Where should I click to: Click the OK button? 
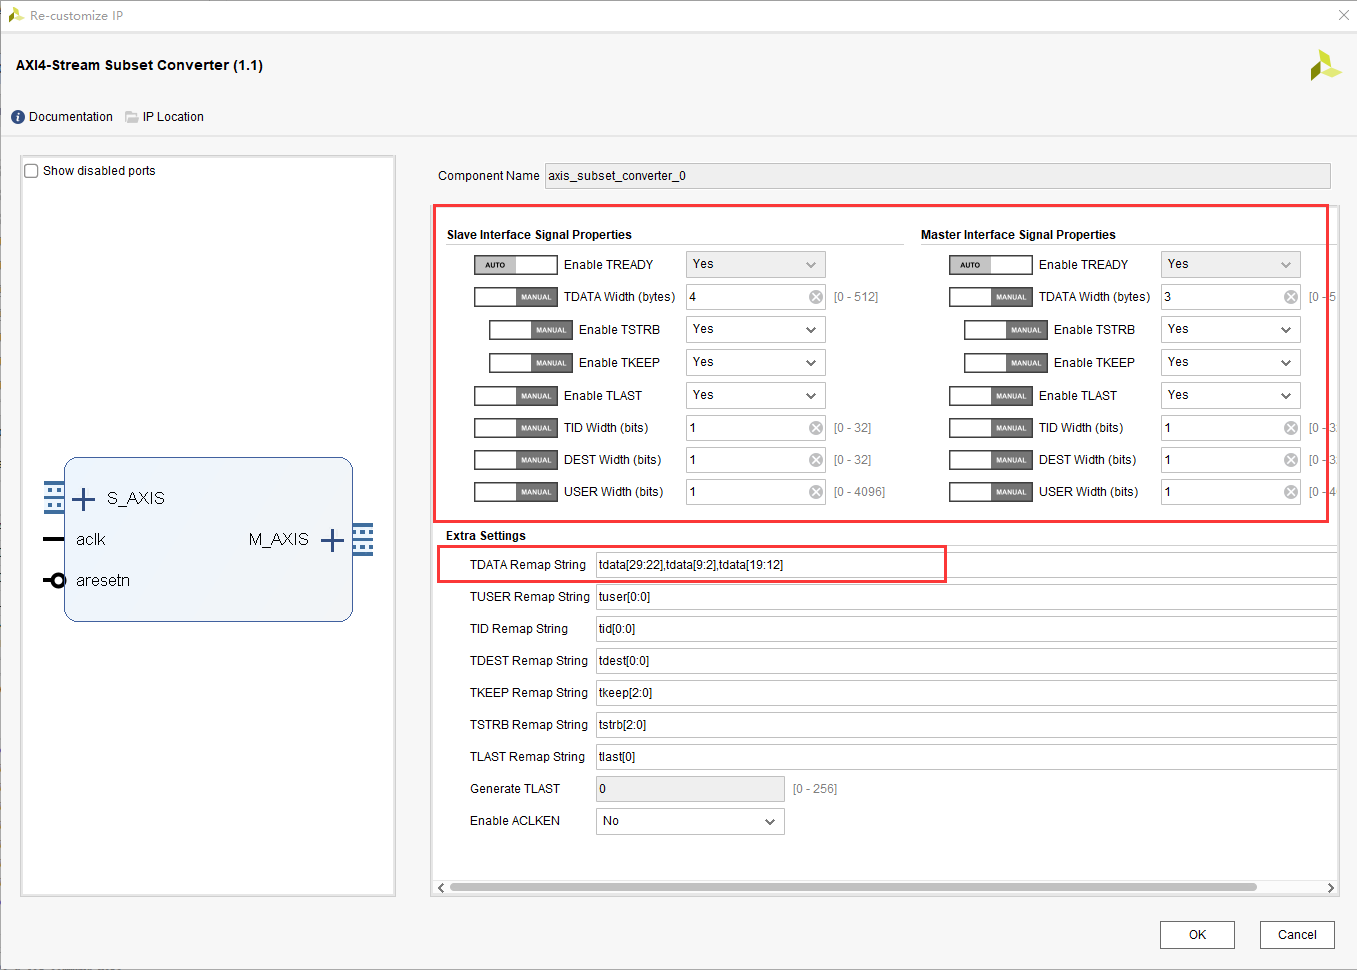pos(1197,935)
